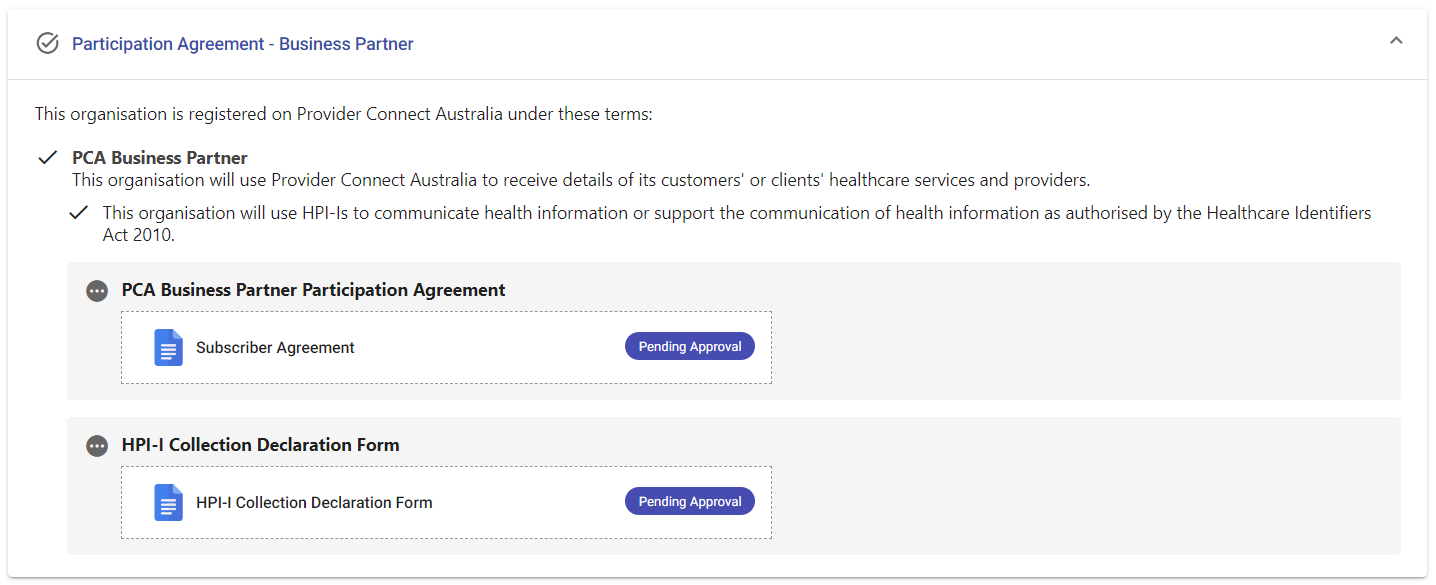Select the HPI-I Collection Declaration Form section title
Image resolution: width=1436 pixels, height=585 pixels.
[260, 445]
